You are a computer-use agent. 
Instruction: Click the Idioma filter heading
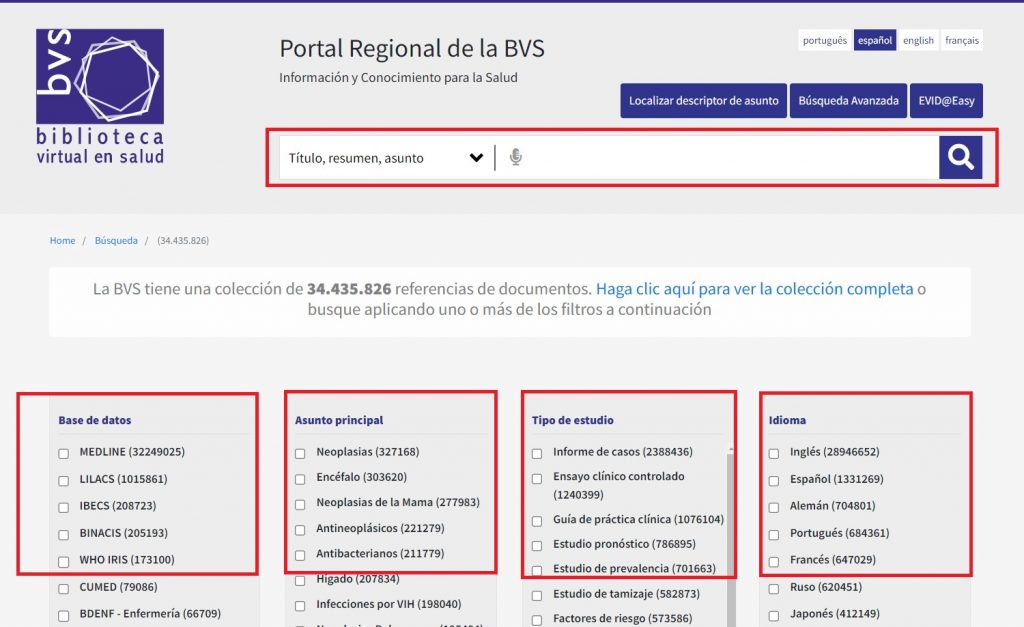click(787, 420)
